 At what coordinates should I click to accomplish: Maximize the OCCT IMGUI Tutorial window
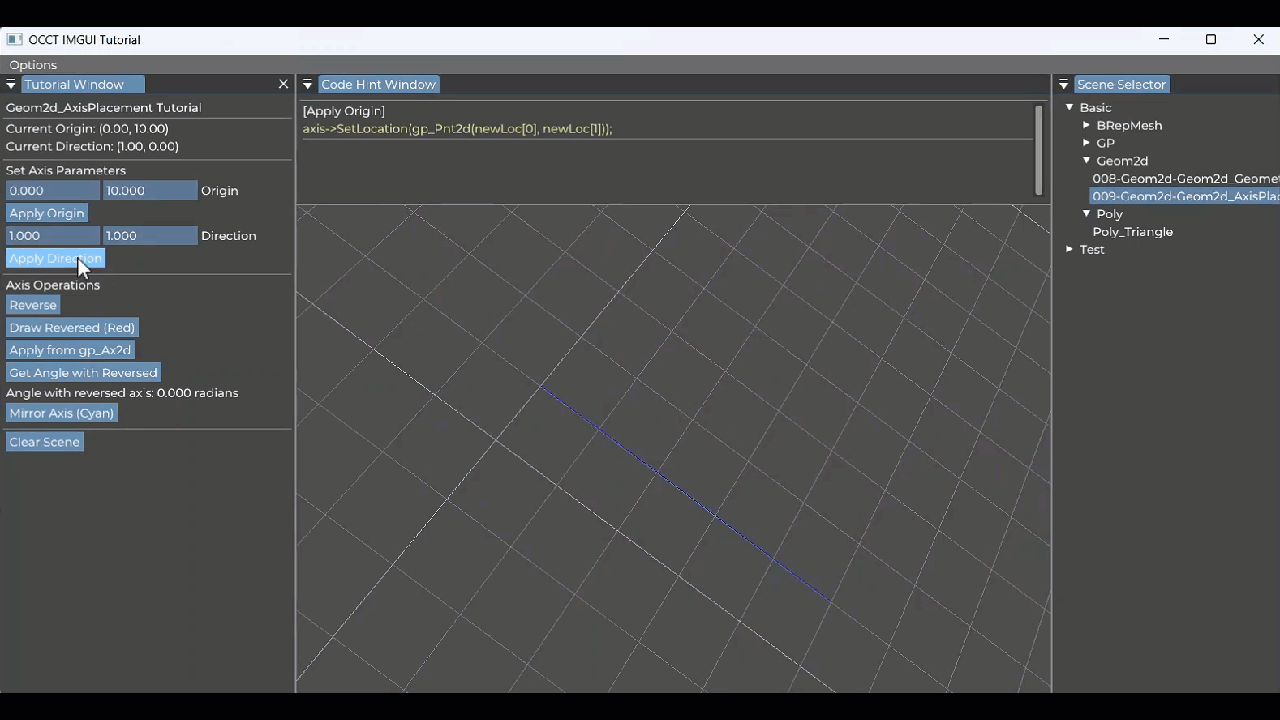tap(1211, 40)
